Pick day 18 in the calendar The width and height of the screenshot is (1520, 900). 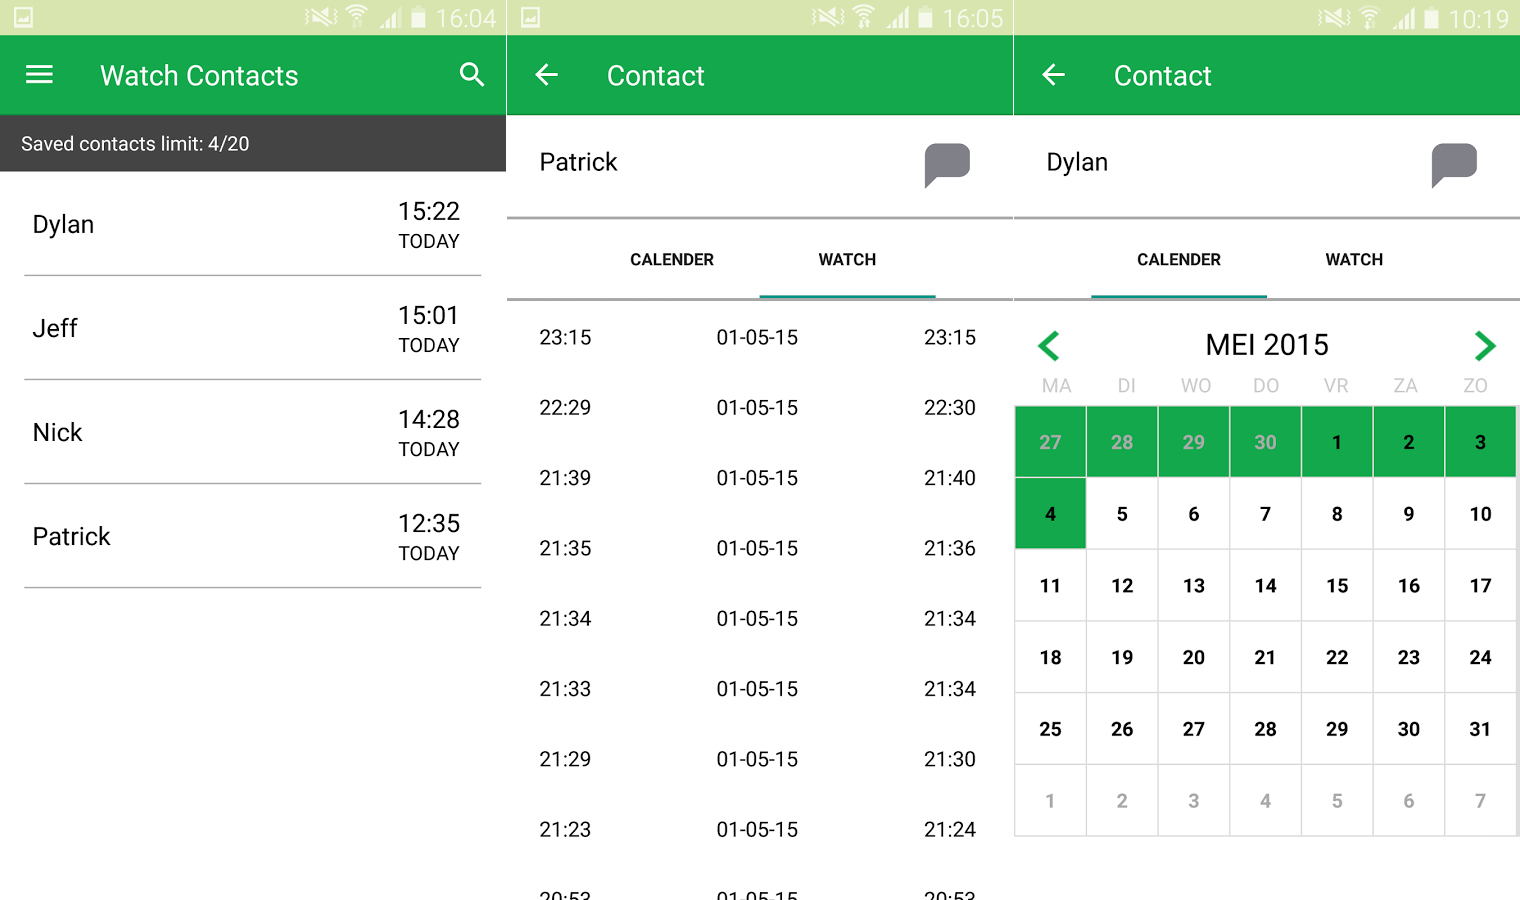(1050, 657)
